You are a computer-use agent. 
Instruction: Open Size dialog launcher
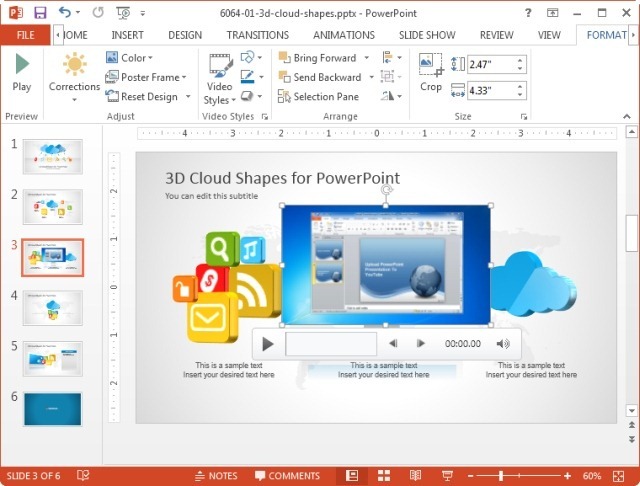(x=524, y=117)
